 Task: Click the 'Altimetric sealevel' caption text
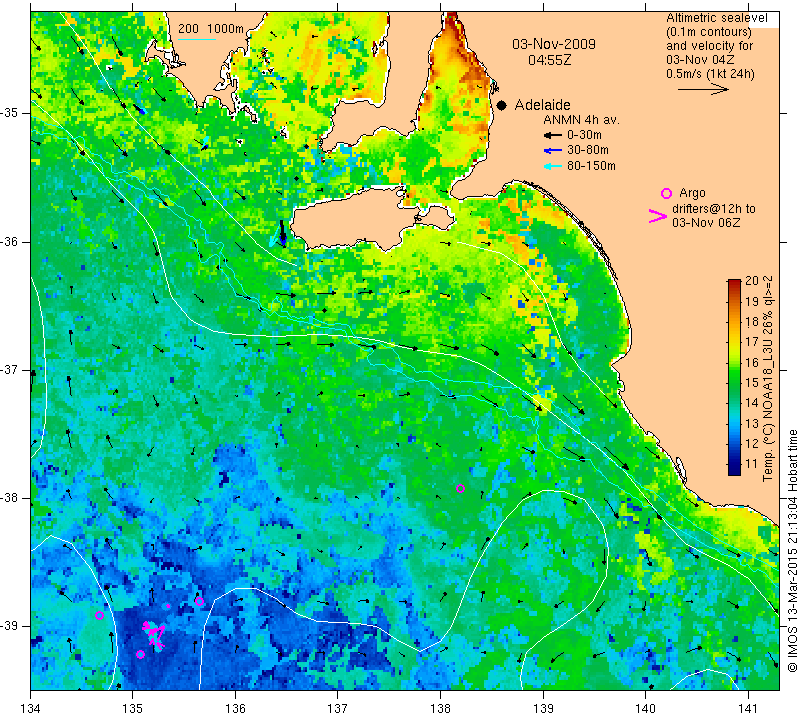(716, 18)
